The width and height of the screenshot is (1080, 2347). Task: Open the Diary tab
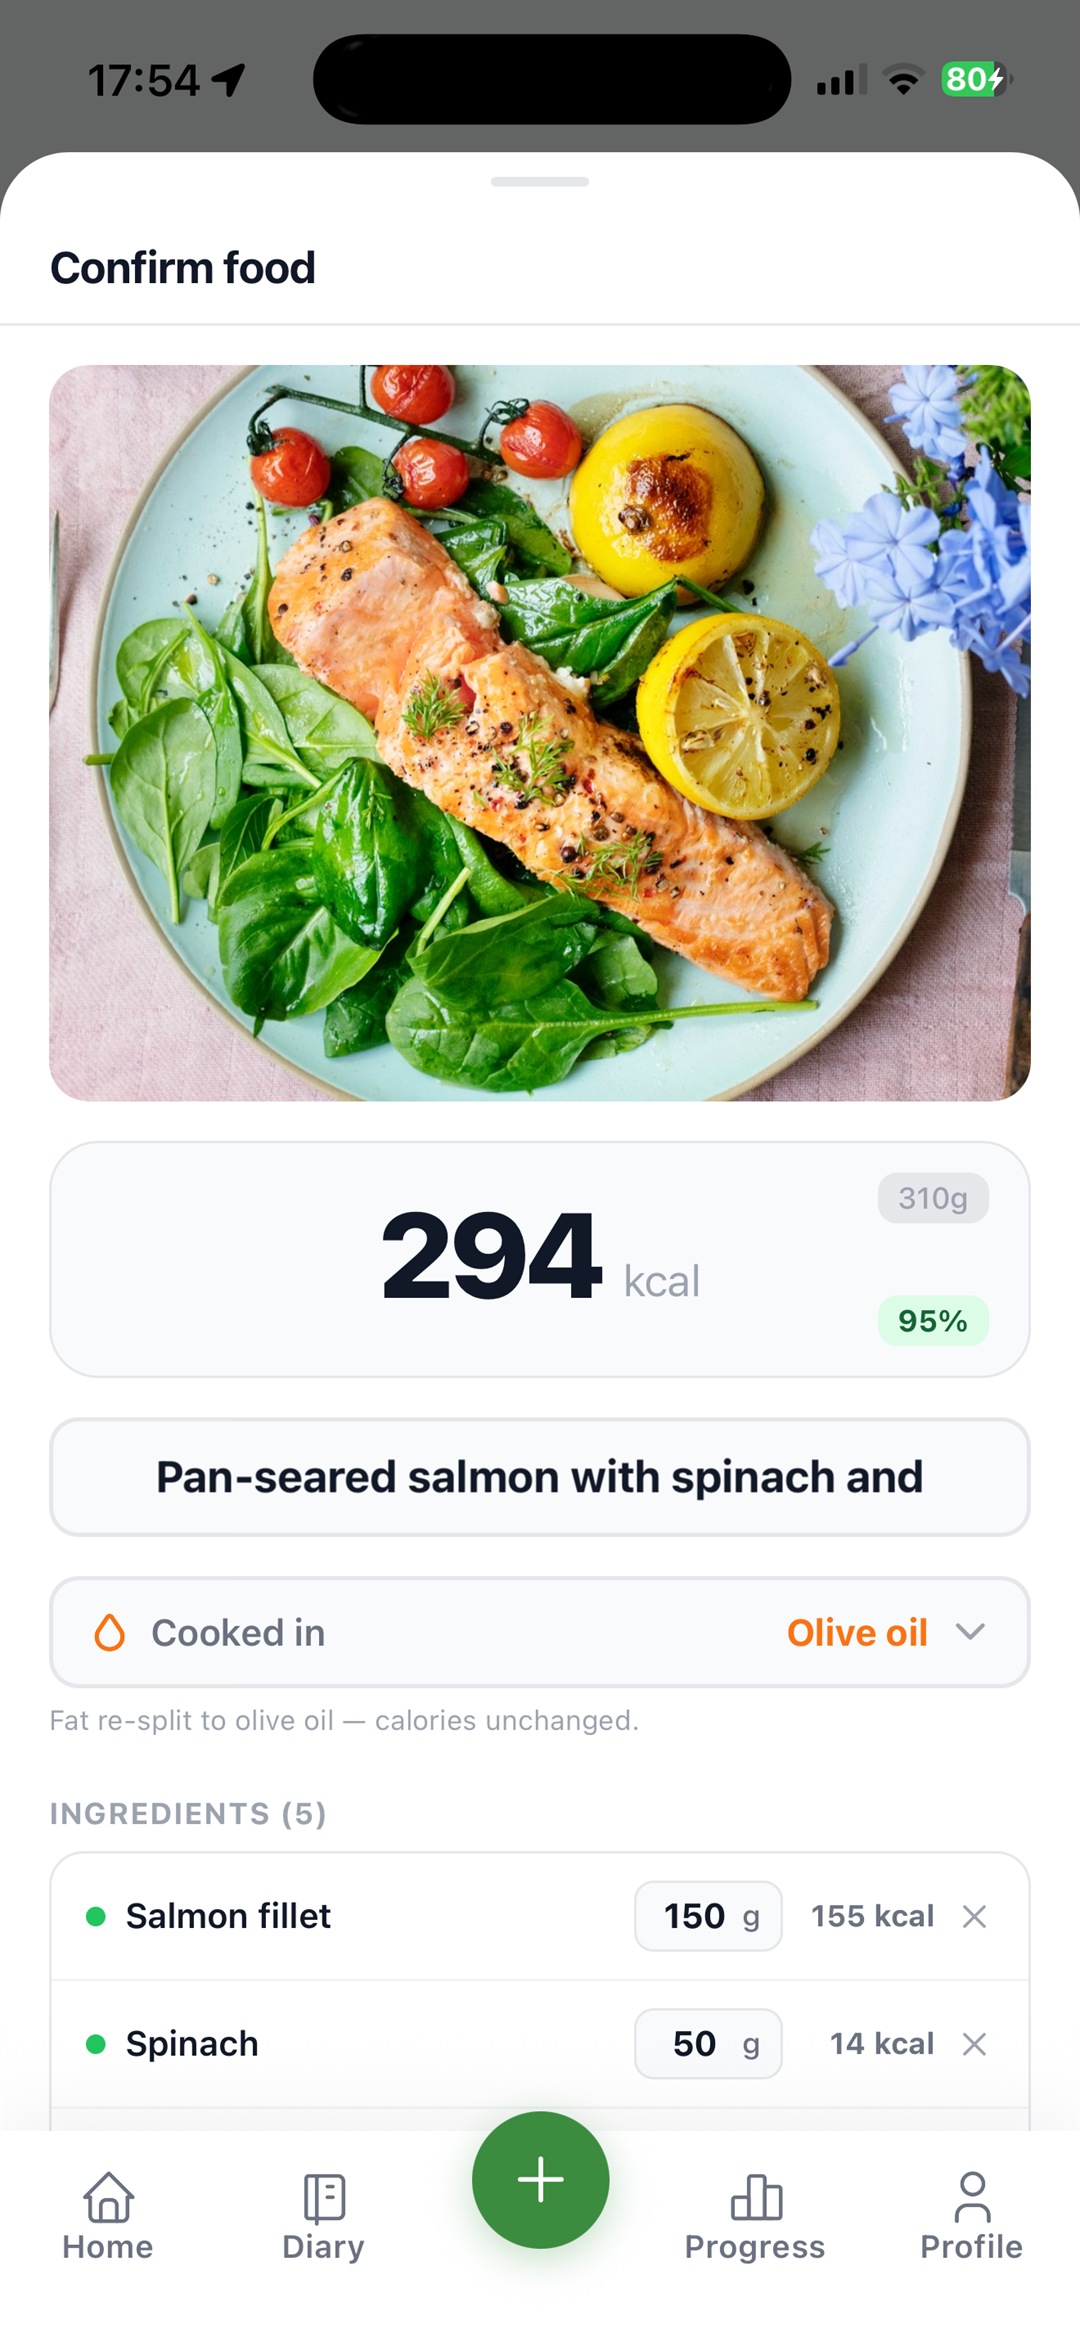323,2217
